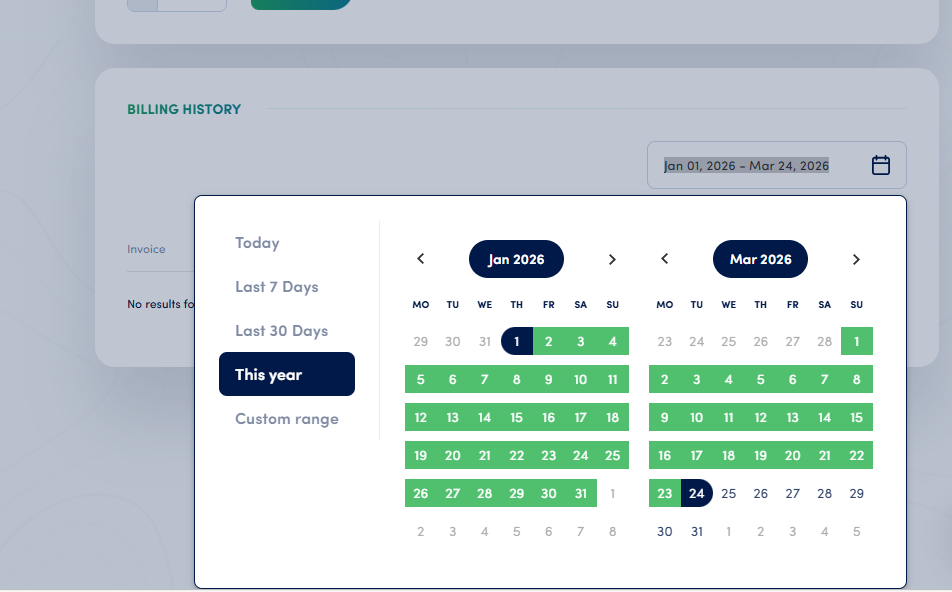Go back one month in the March calendar
The image size is (952, 592).
pos(664,258)
